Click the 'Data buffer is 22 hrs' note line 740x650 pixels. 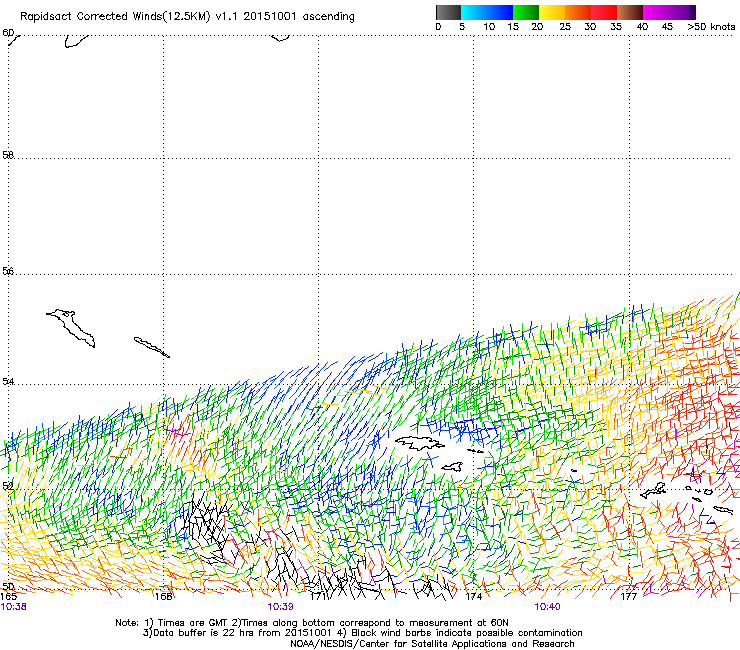point(362,633)
